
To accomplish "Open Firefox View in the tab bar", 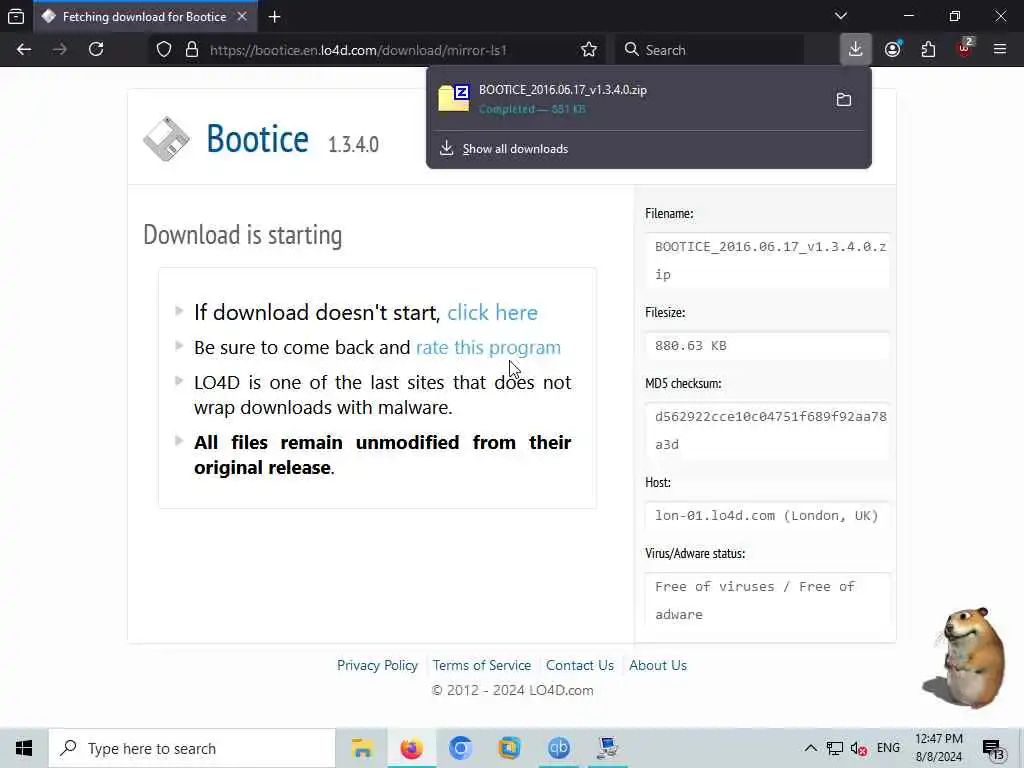I will pyautogui.click(x=16, y=17).
